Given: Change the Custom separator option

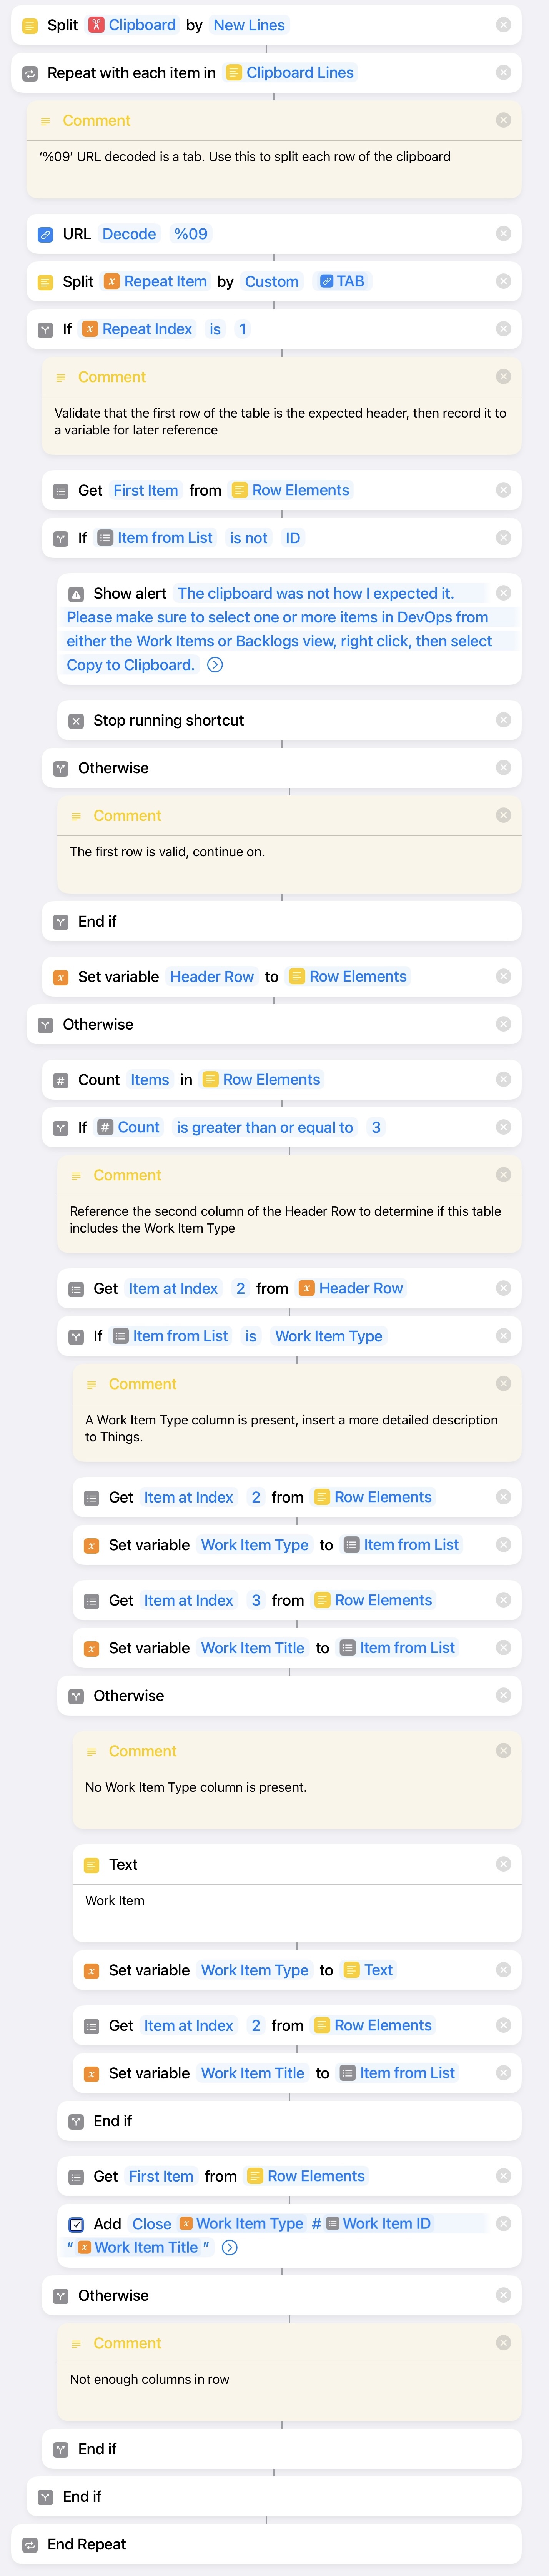Looking at the screenshot, I should [272, 282].
